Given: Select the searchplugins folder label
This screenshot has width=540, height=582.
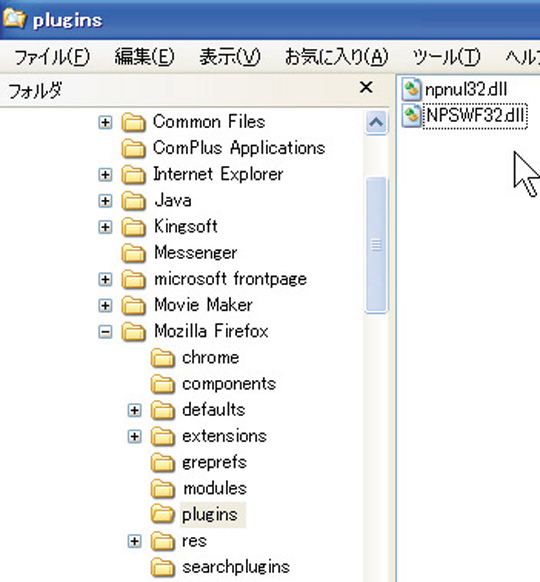Looking at the screenshot, I should point(236,567).
